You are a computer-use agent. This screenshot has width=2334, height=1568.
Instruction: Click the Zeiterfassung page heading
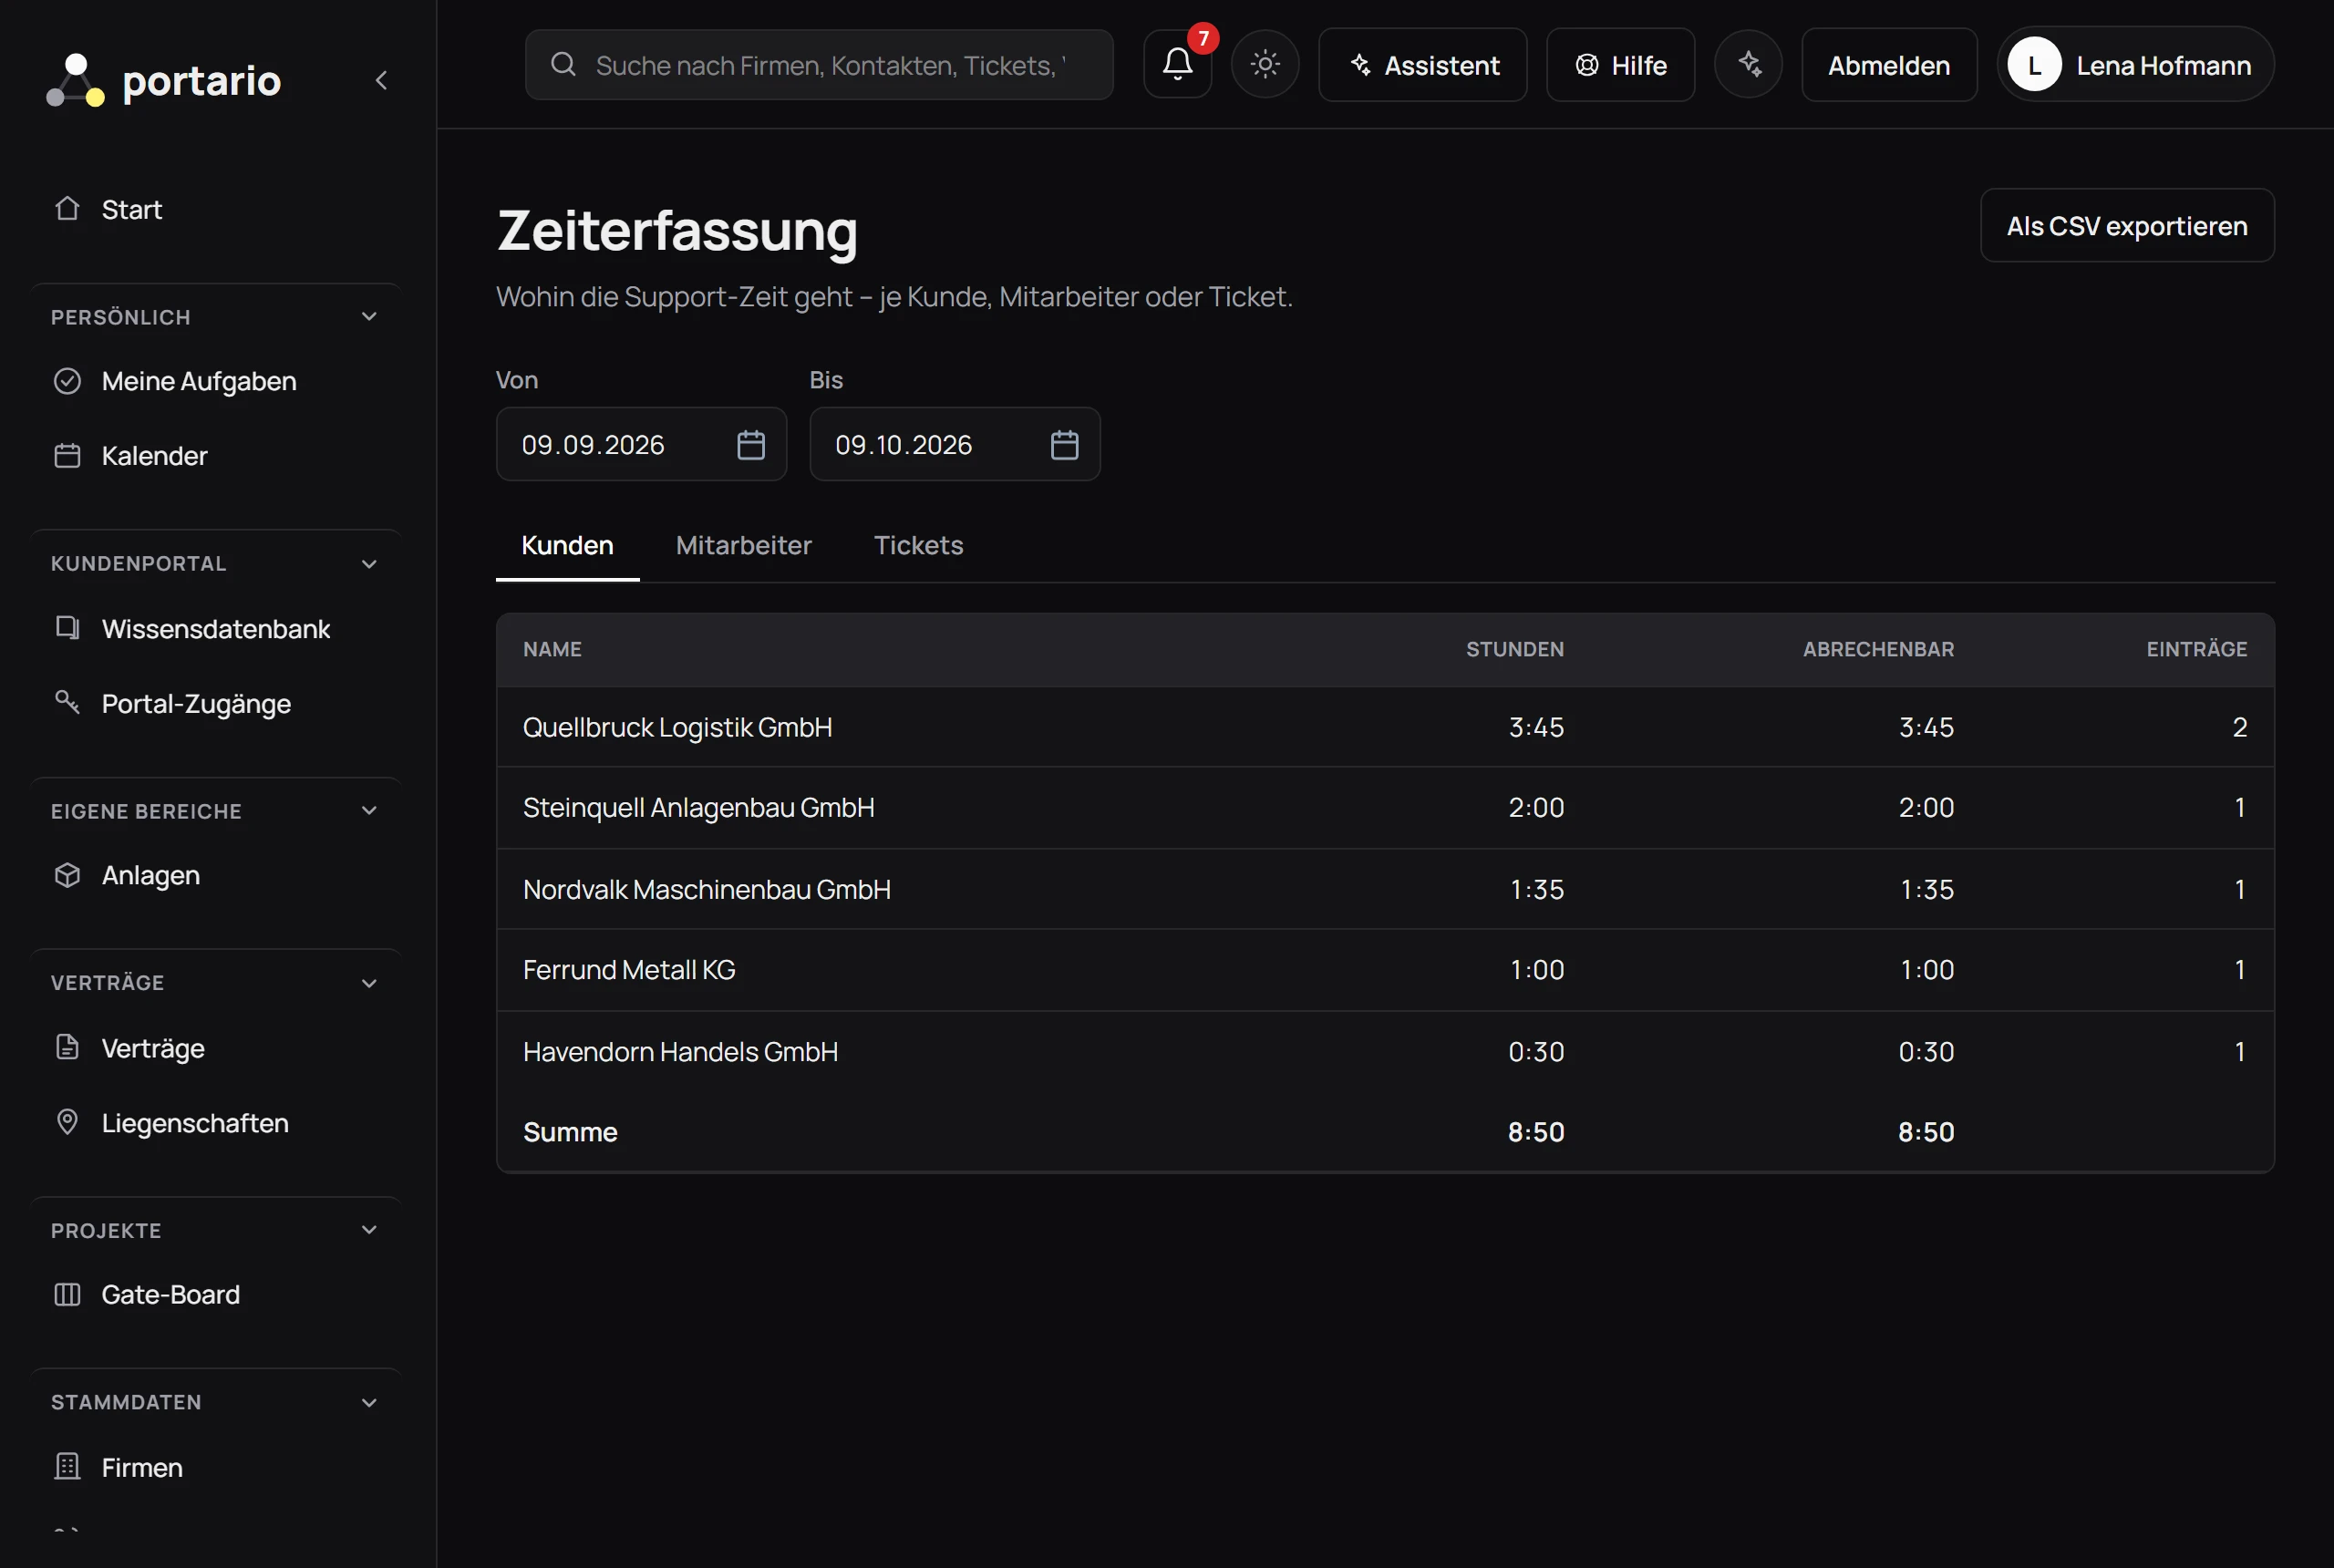pos(677,231)
